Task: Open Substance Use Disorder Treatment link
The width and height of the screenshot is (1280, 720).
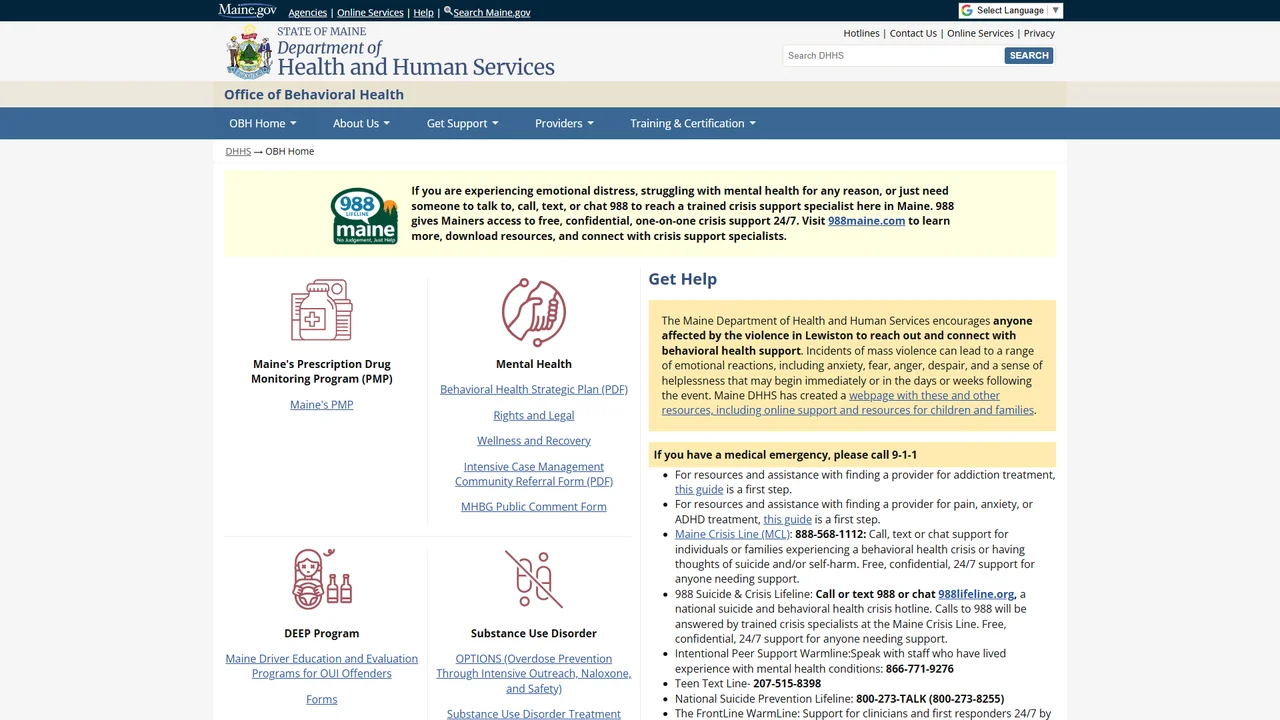Action: pos(534,714)
